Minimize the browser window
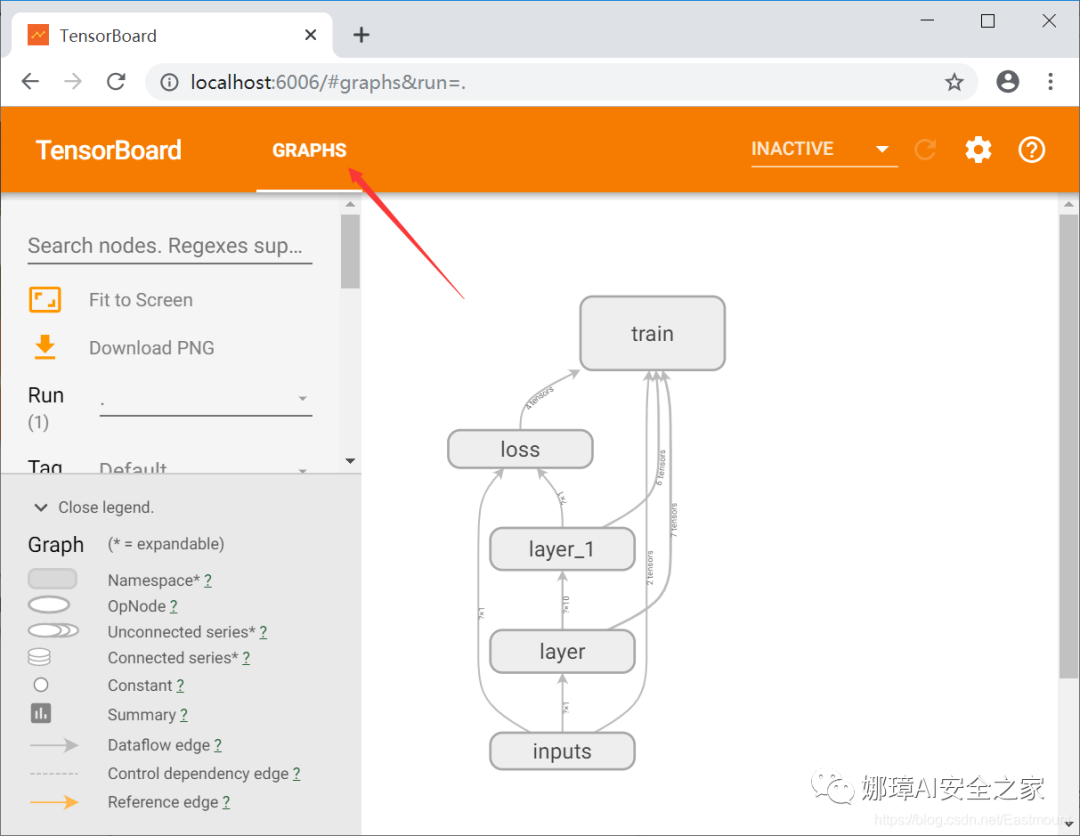Image resolution: width=1080 pixels, height=836 pixels. [x=927, y=21]
